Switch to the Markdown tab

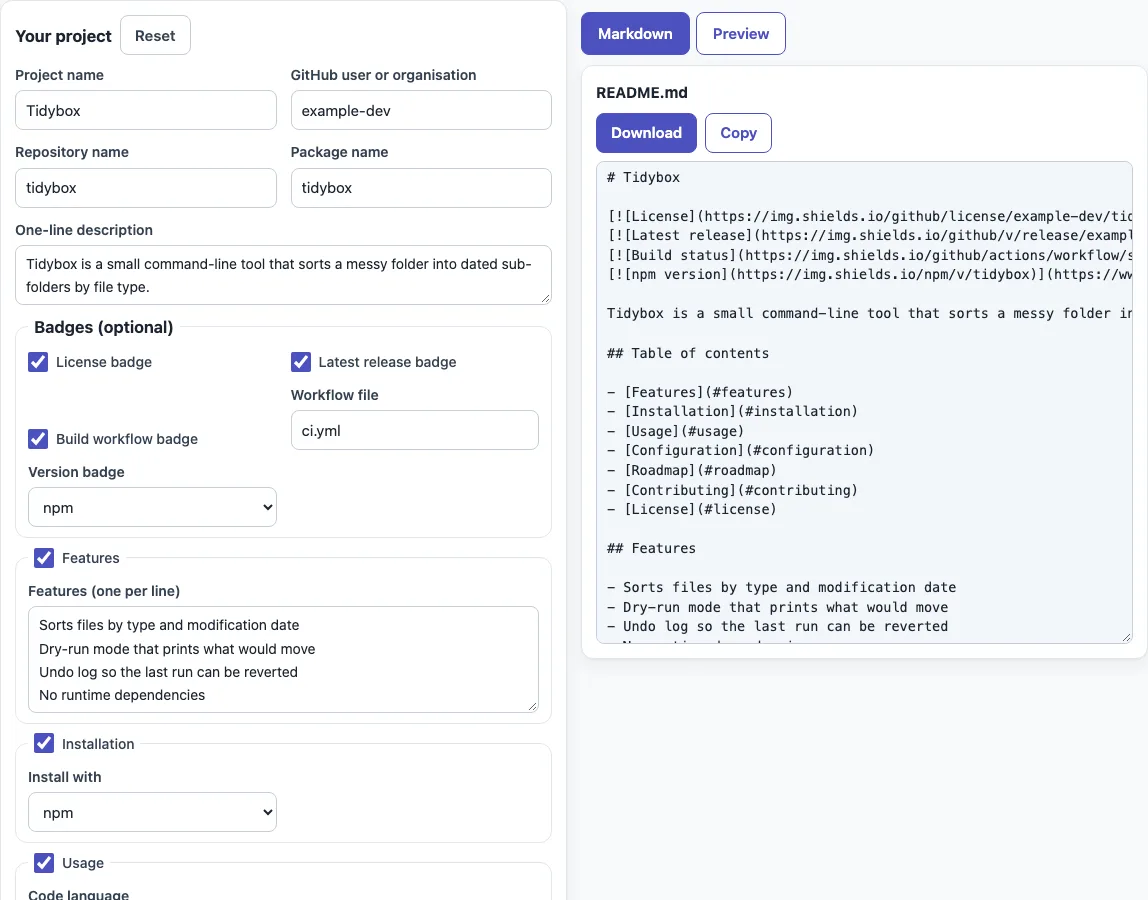[635, 34]
